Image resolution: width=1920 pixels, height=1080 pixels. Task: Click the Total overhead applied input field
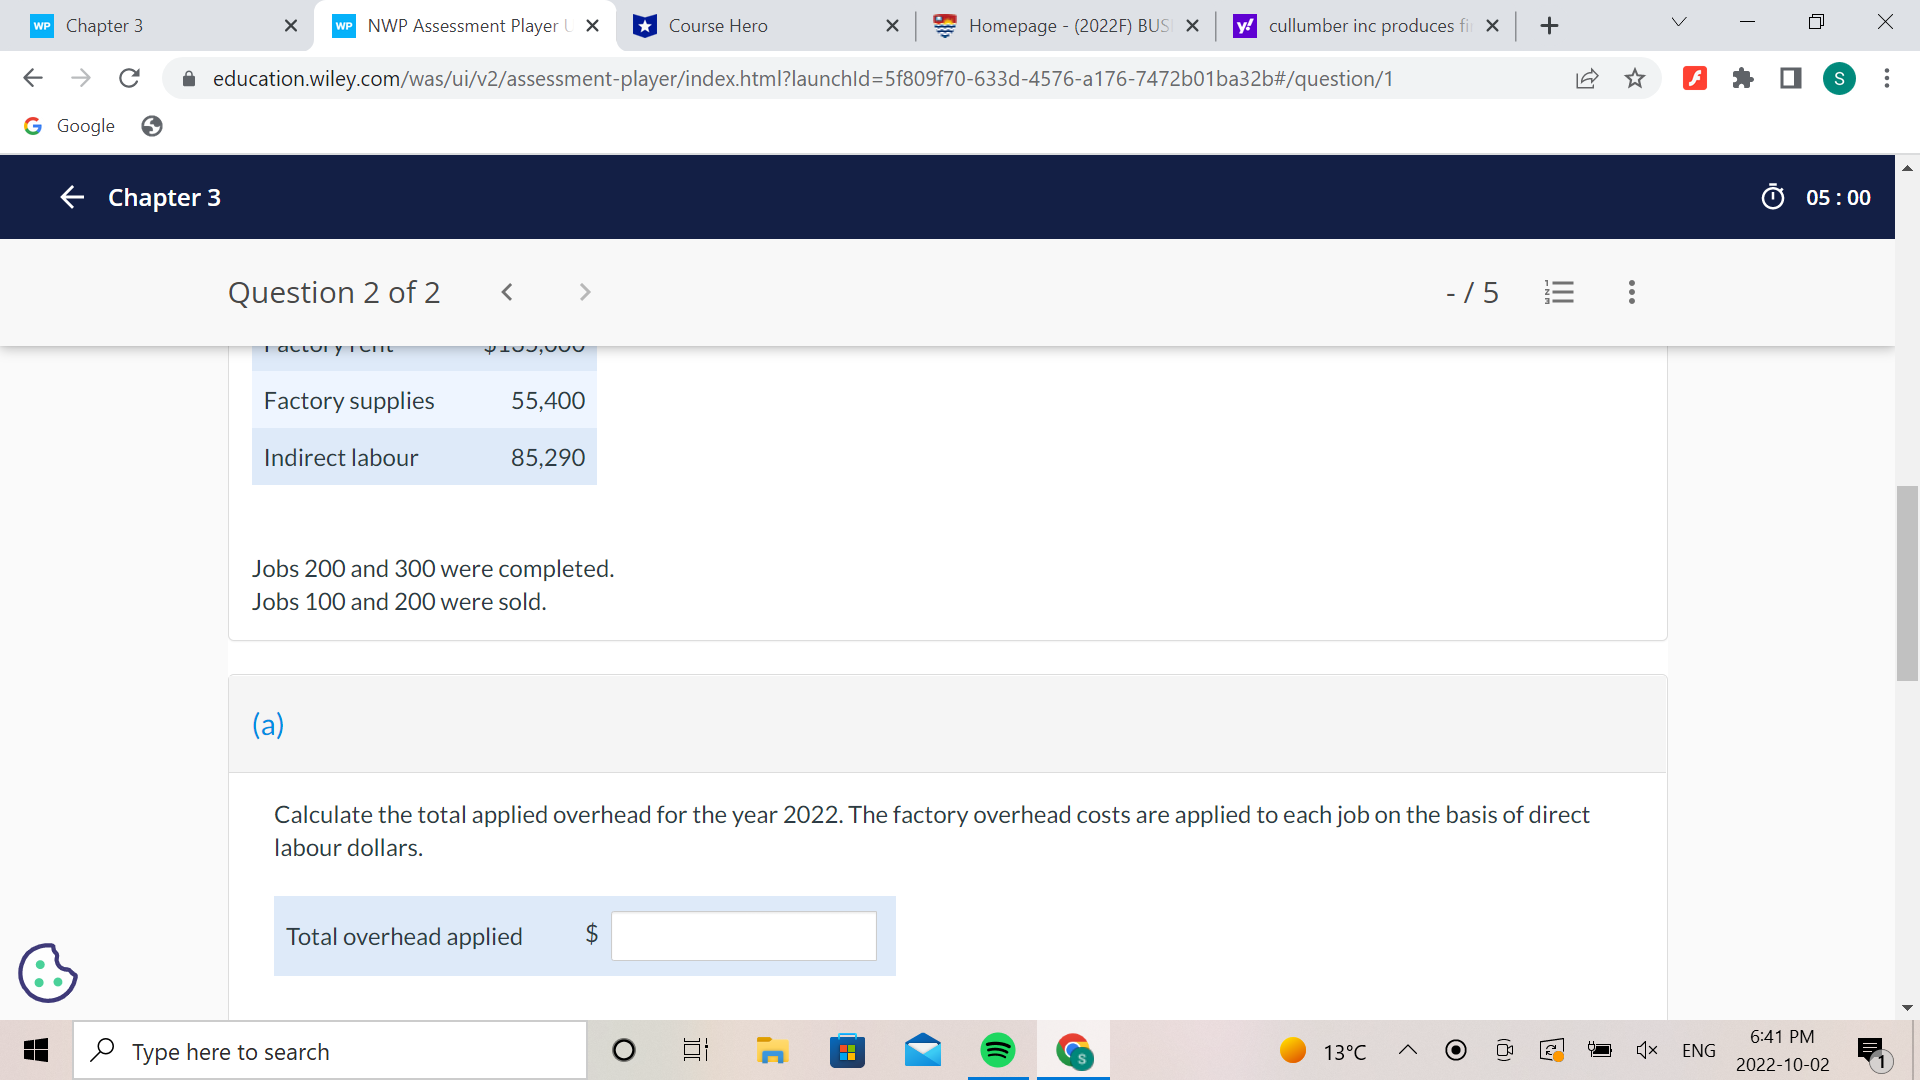click(742, 935)
